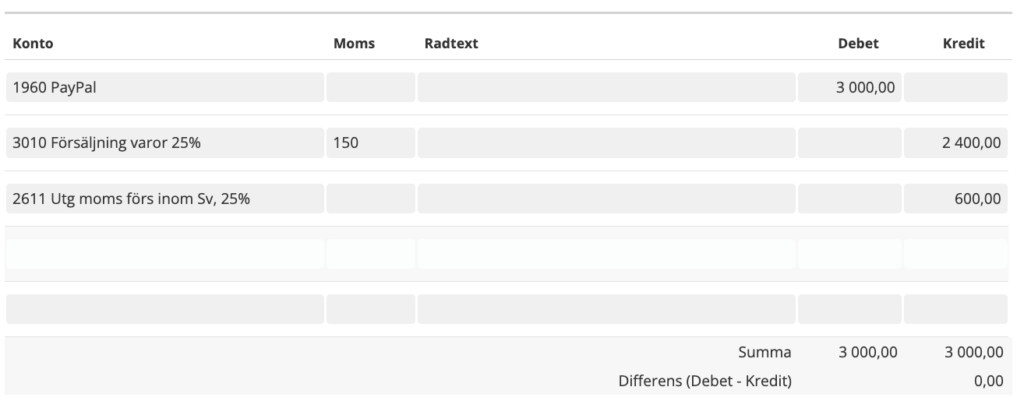Select the Kredit field showing 600,00
The height and width of the screenshot is (408, 1024).
(x=955, y=198)
